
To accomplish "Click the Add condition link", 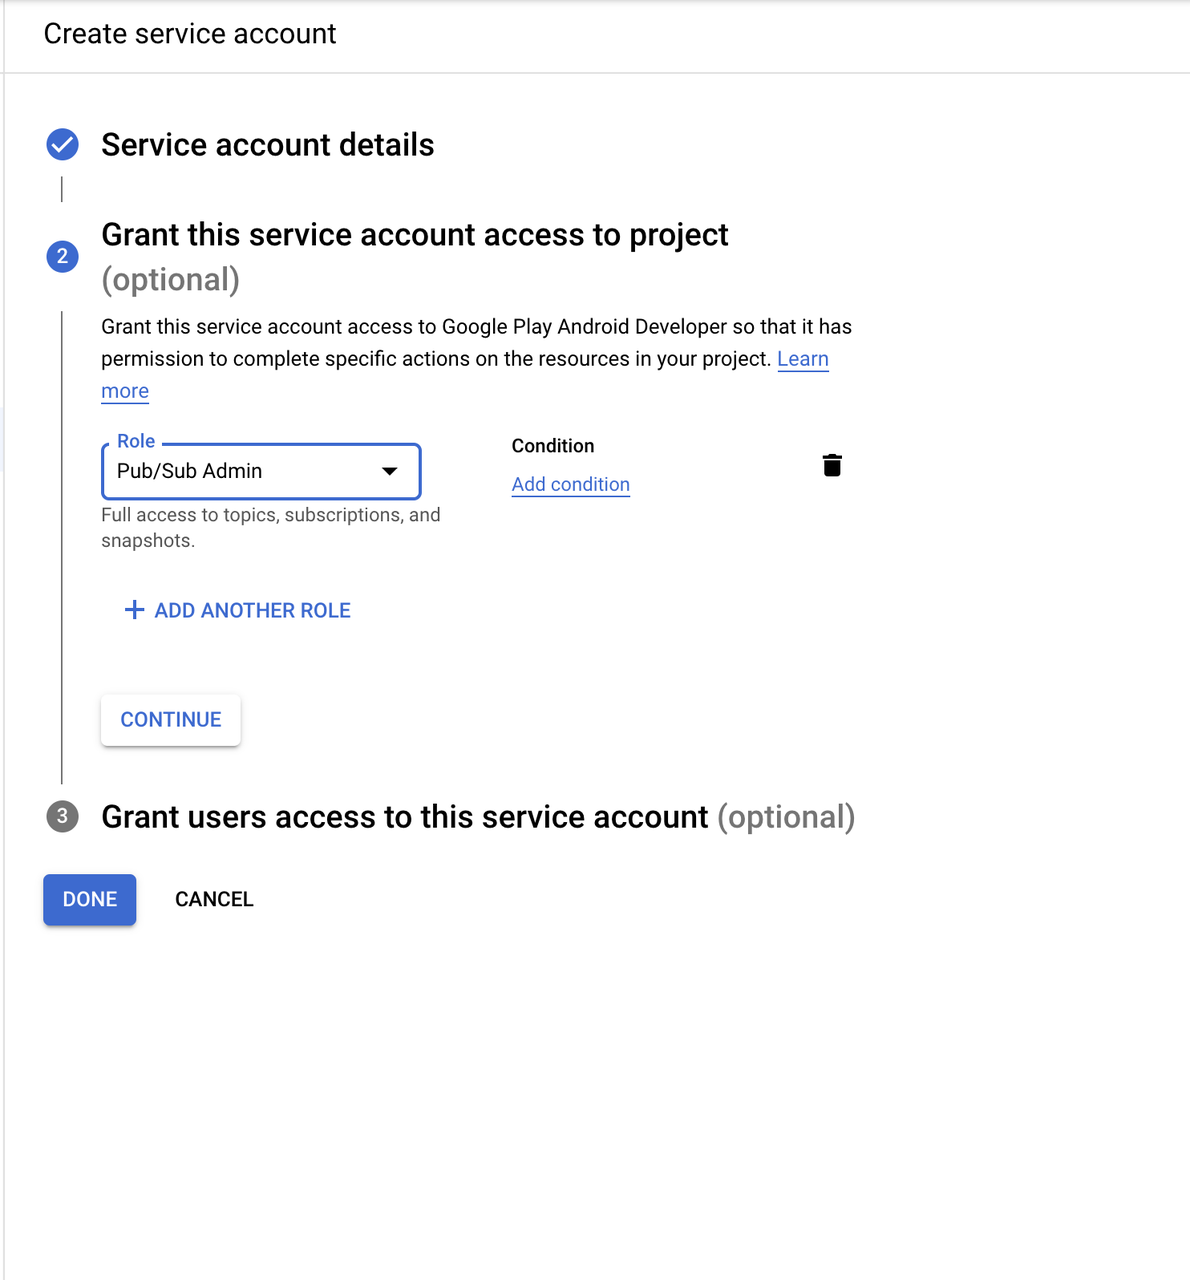I will pos(570,484).
